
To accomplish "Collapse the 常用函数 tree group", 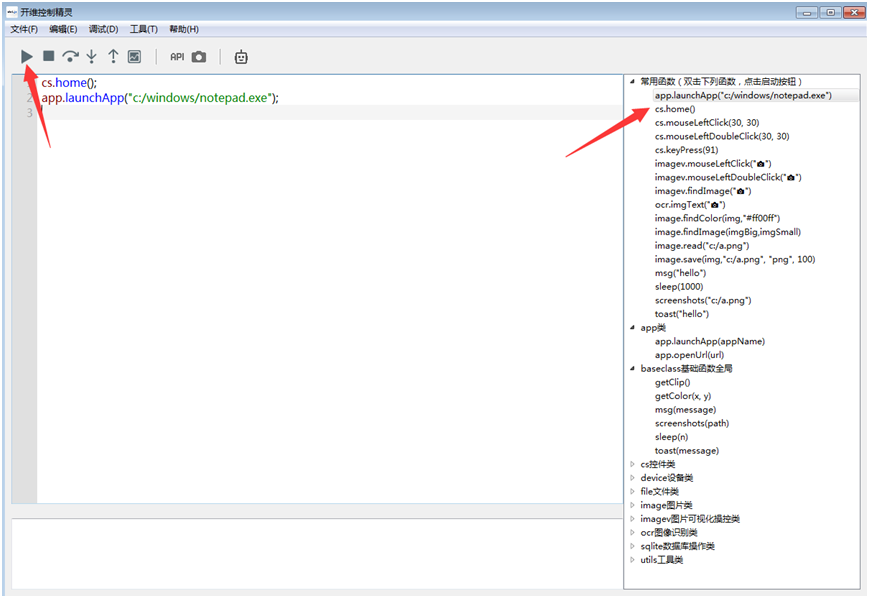I will point(632,81).
